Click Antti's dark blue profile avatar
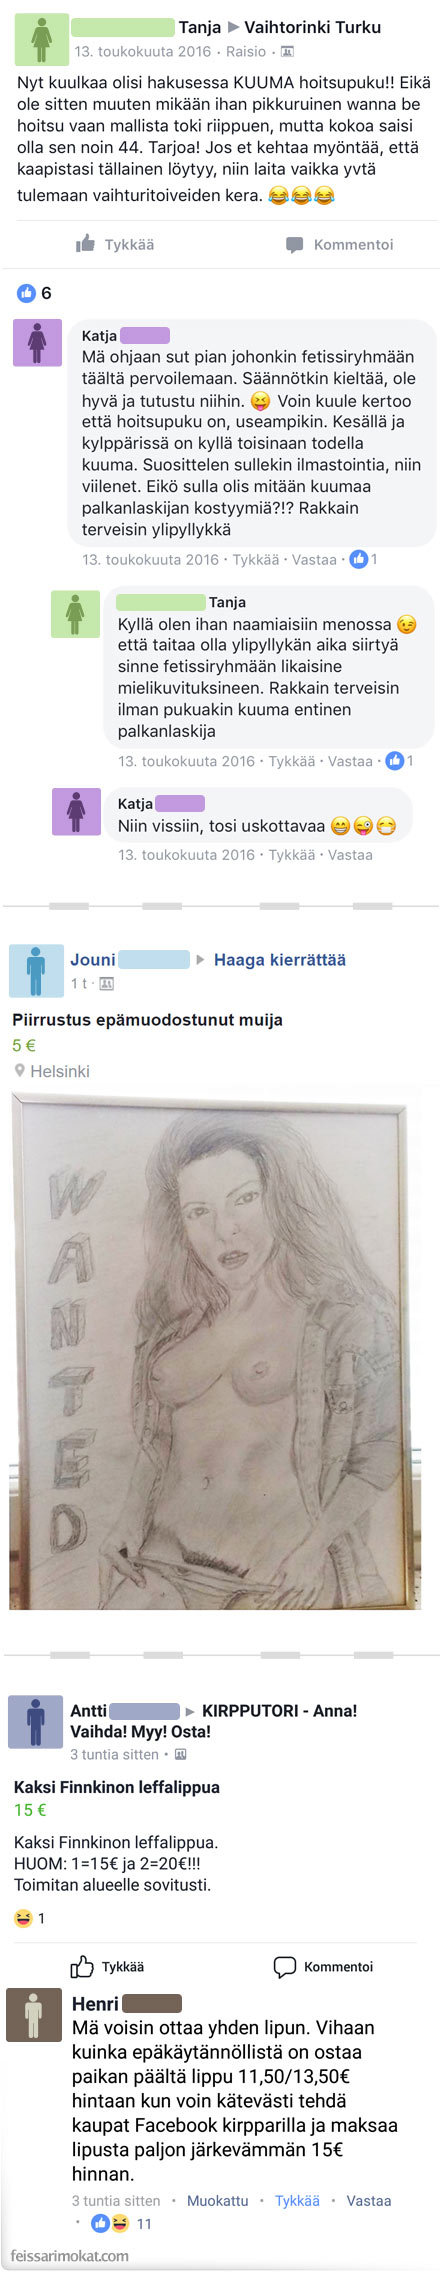 click(36, 1723)
